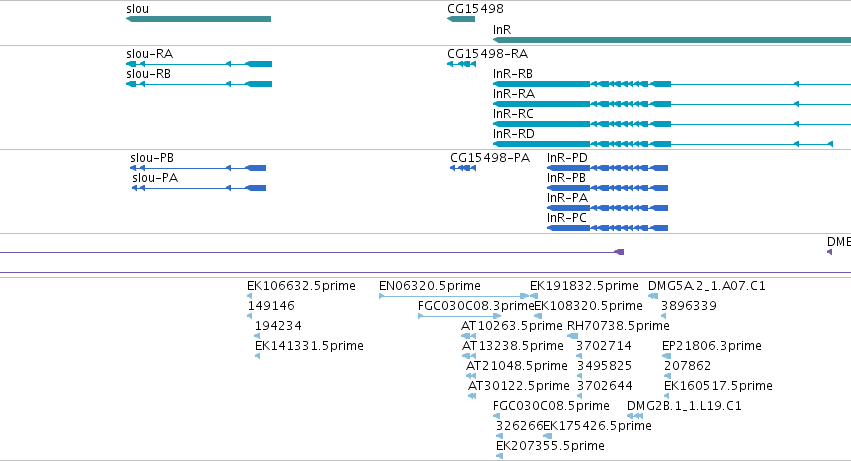Select protein InR-PA
851x461 pixels.
[x=607, y=208]
